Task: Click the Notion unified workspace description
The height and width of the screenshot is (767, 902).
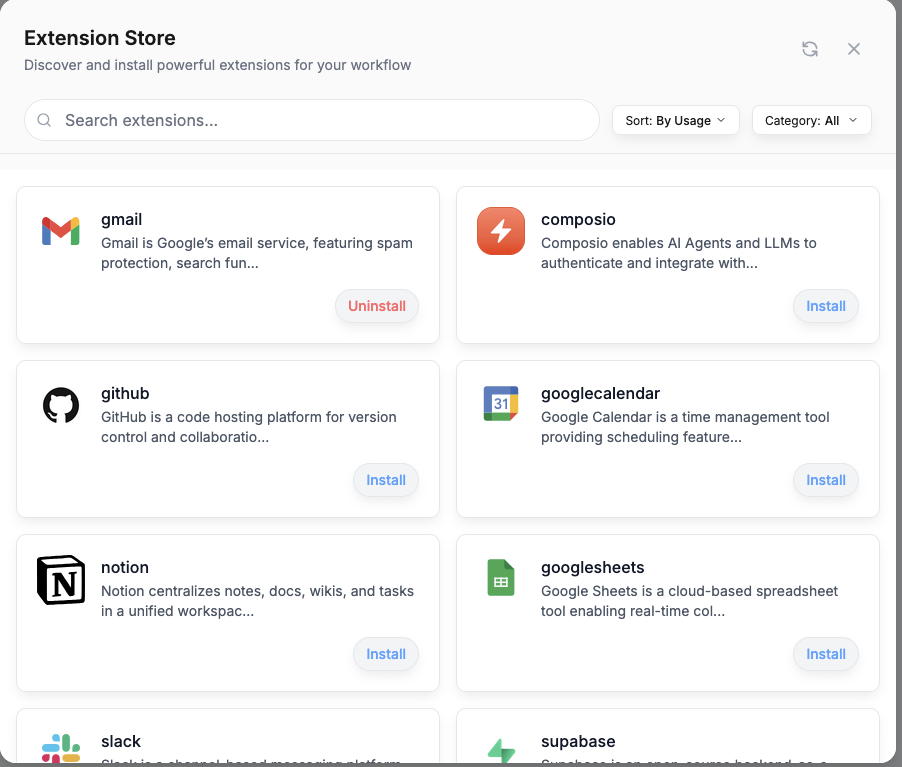Action: (x=257, y=601)
